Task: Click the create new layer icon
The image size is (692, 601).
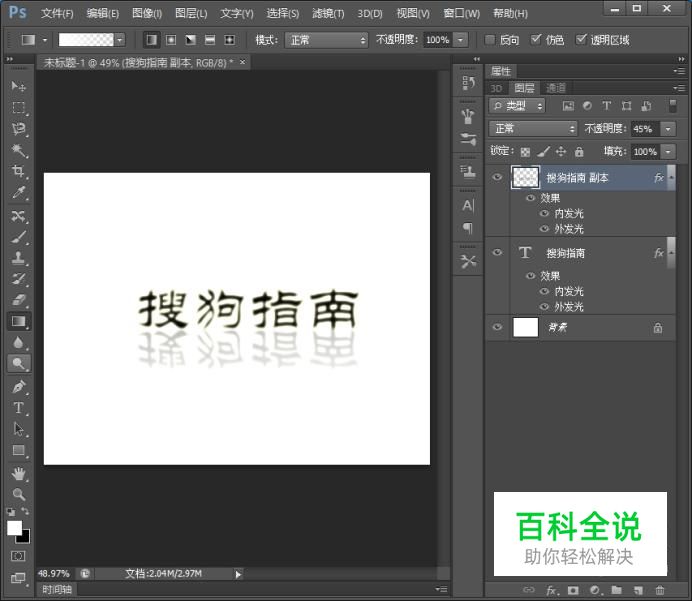Action: pyautogui.click(x=638, y=590)
